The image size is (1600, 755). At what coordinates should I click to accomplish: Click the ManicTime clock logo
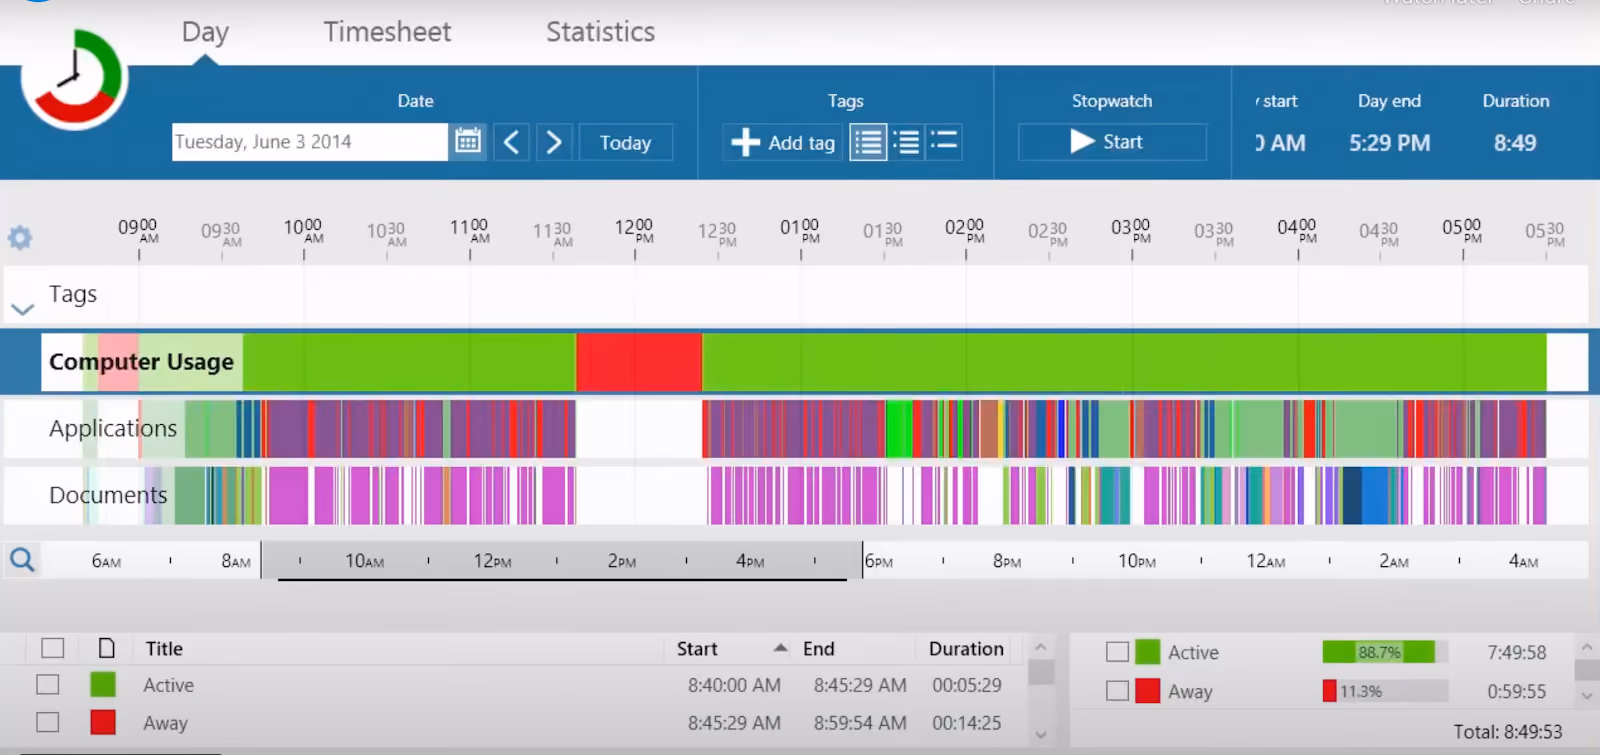pos(75,79)
